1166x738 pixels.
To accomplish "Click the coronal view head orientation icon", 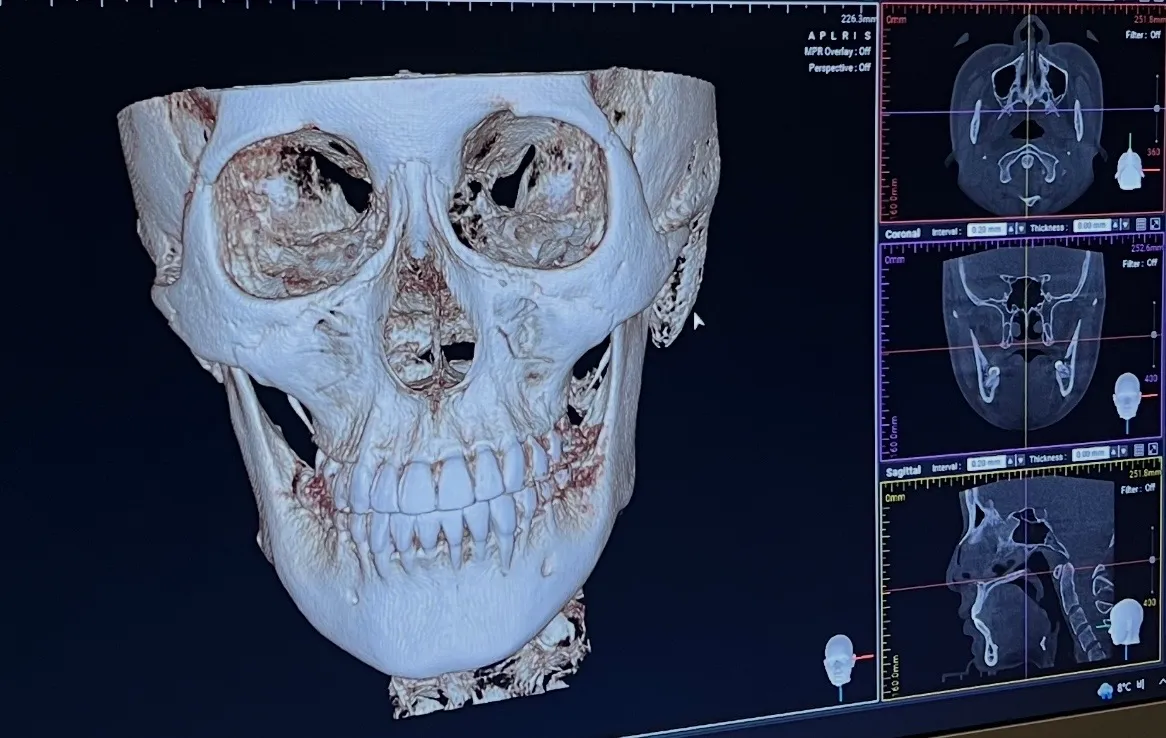I will point(1127,397).
